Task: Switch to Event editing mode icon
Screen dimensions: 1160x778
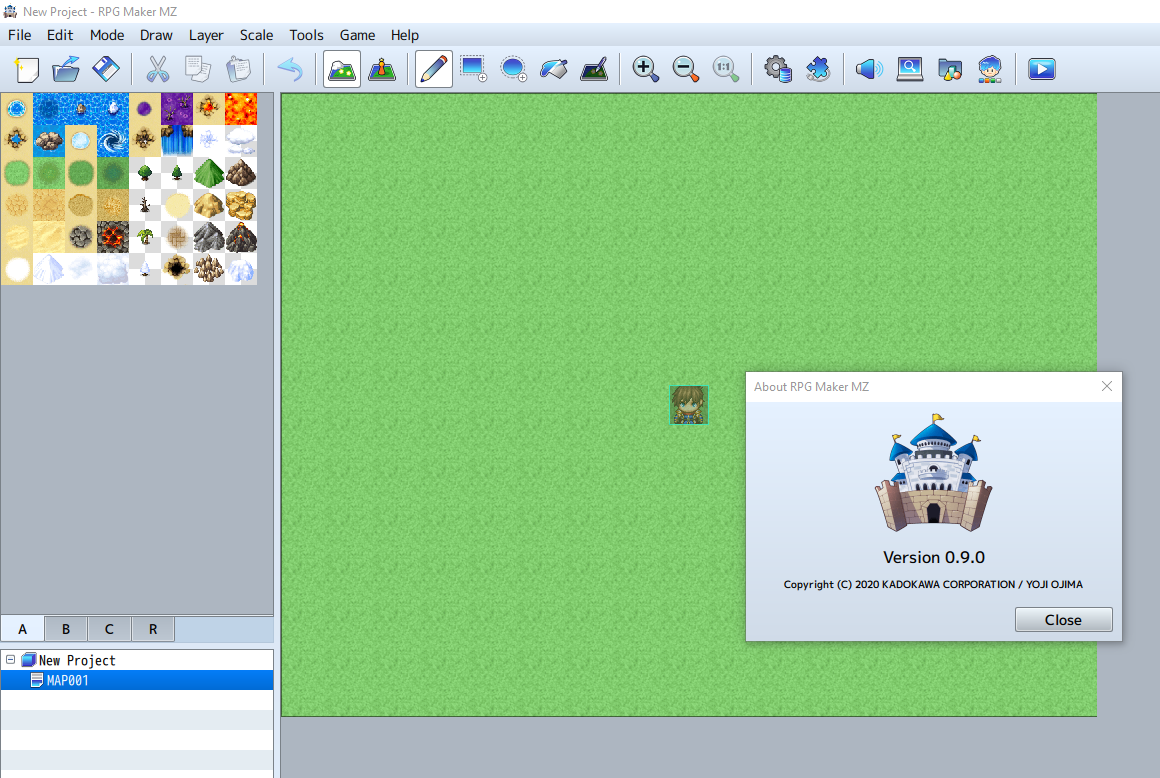Action: point(382,70)
